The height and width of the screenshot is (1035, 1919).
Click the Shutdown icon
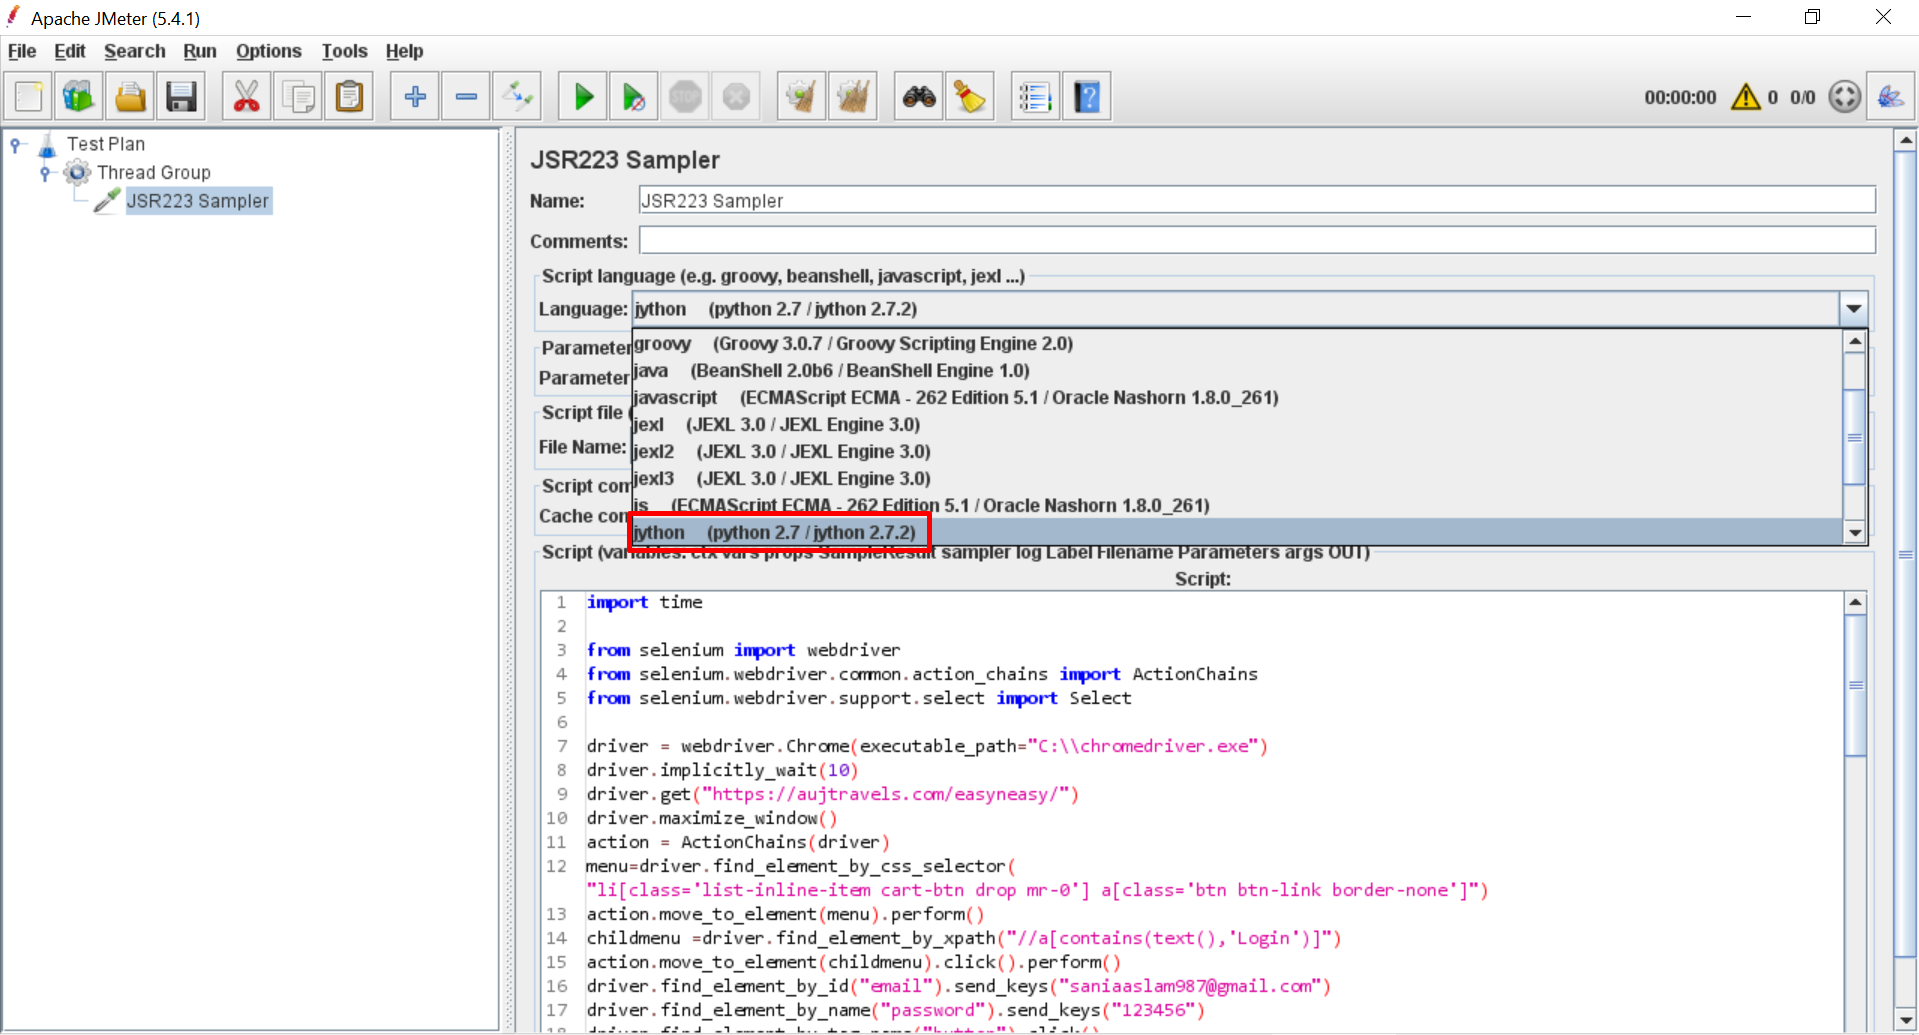pos(736,97)
